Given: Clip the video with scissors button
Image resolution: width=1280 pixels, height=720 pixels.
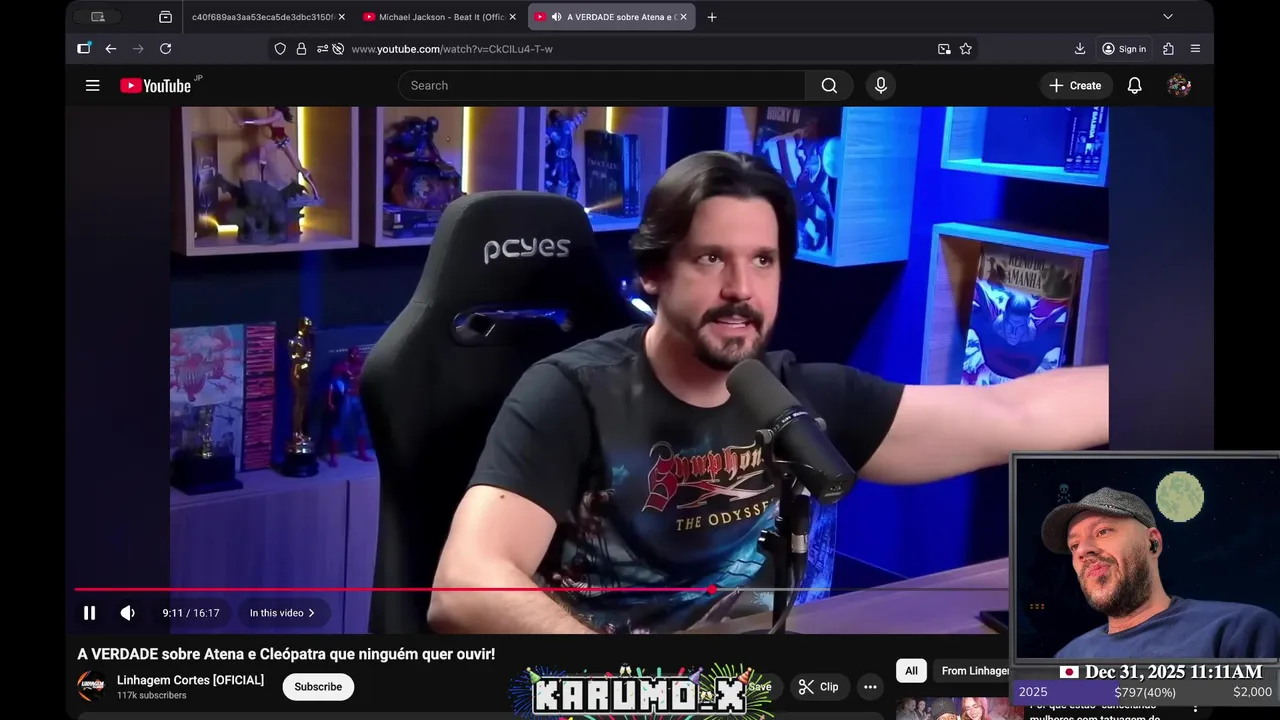Looking at the screenshot, I should coord(819,687).
